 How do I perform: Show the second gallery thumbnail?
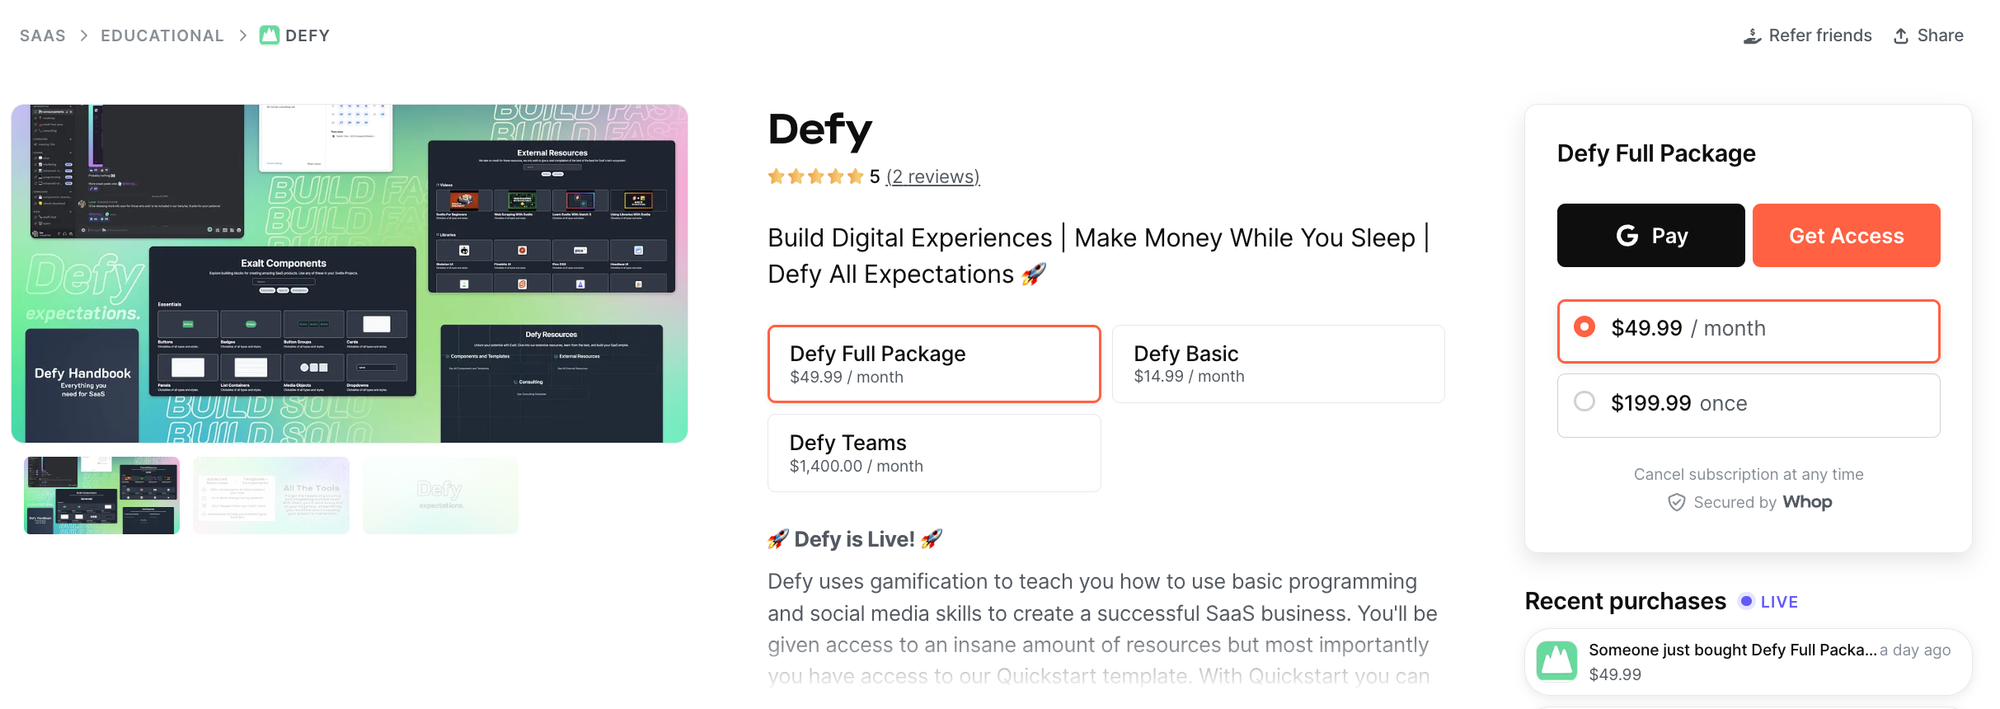point(271,496)
